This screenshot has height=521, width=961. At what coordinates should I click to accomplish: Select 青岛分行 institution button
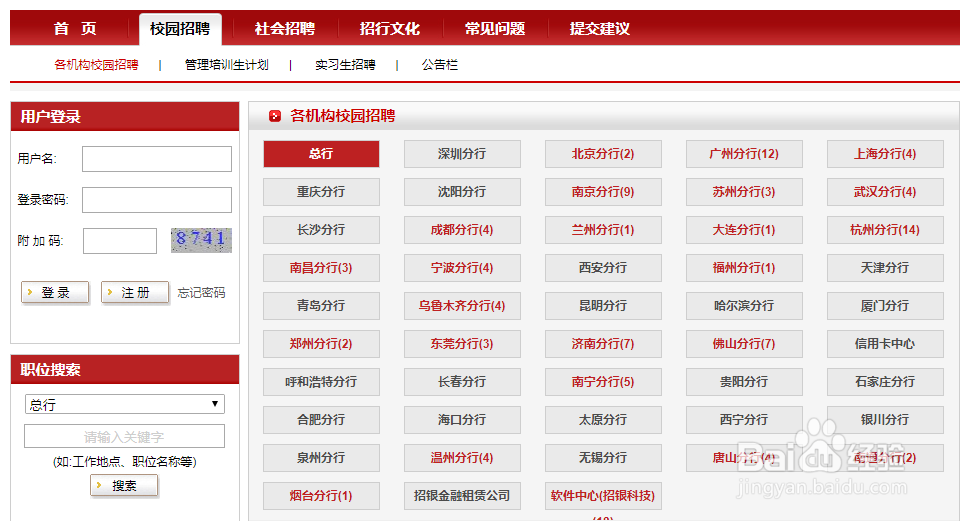click(x=321, y=306)
